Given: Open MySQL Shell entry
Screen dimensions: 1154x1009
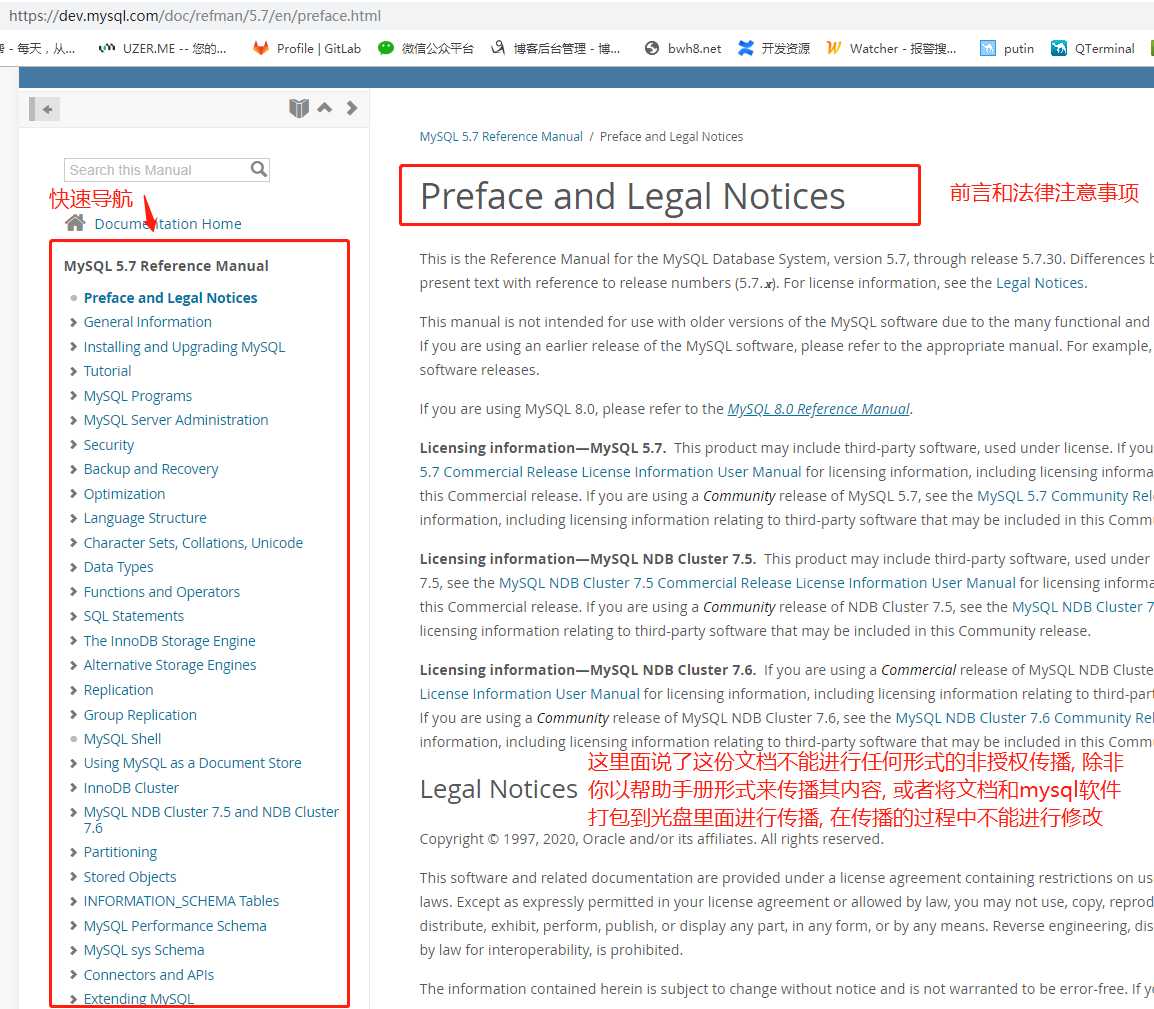Looking at the screenshot, I should (x=122, y=739).
